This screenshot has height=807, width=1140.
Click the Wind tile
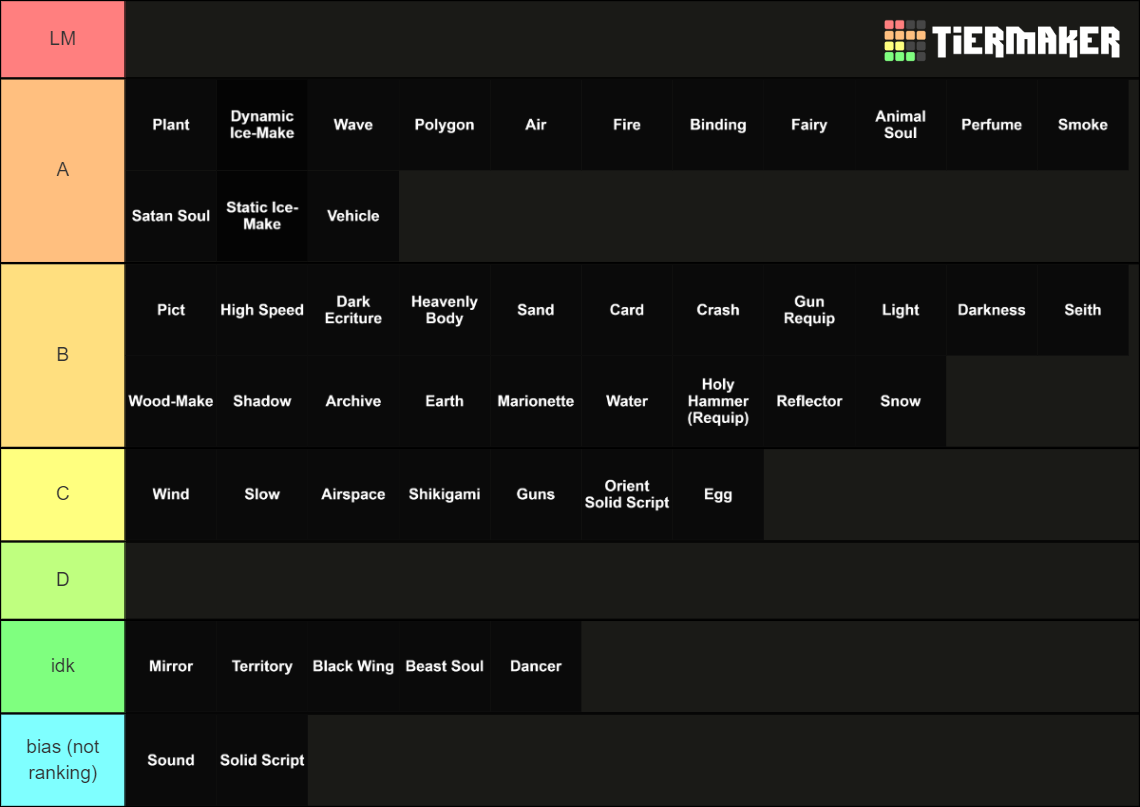171,494
